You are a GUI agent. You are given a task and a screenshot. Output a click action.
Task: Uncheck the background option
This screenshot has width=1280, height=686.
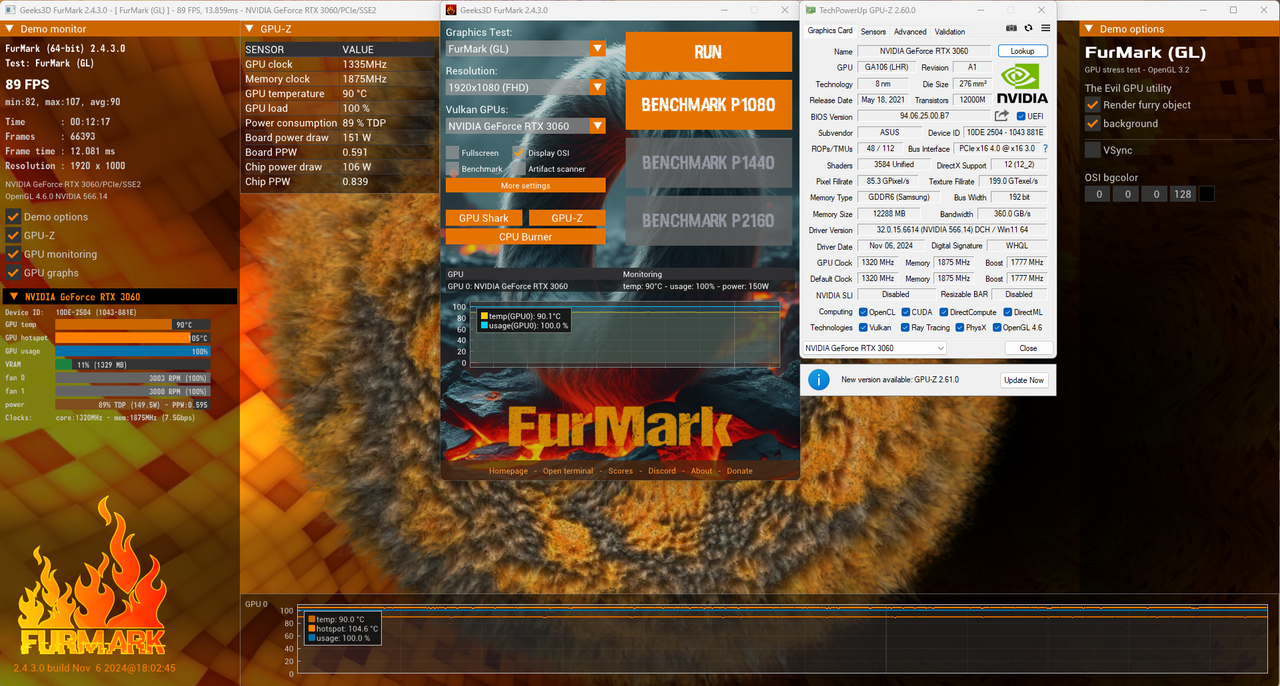coord(1093,124)
